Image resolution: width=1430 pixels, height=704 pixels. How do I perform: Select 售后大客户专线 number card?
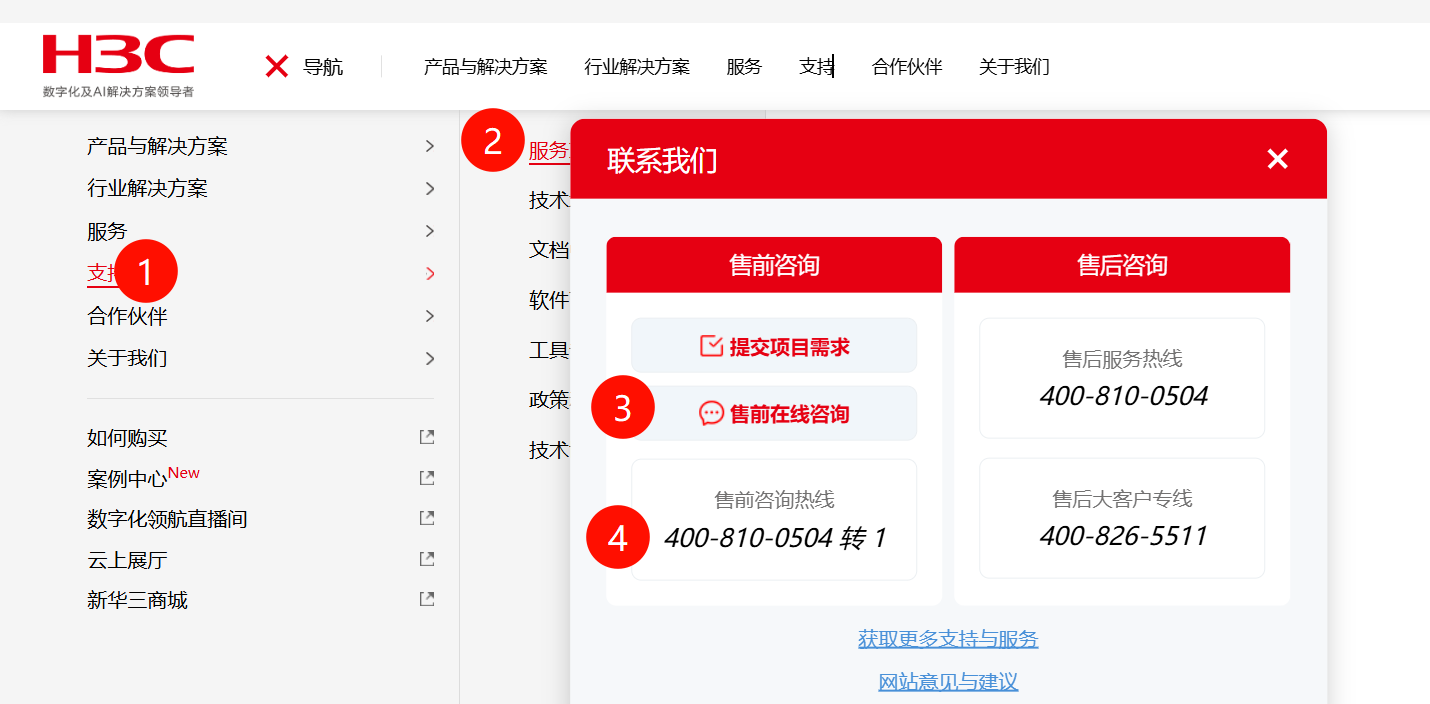(x=1122, y=519)
